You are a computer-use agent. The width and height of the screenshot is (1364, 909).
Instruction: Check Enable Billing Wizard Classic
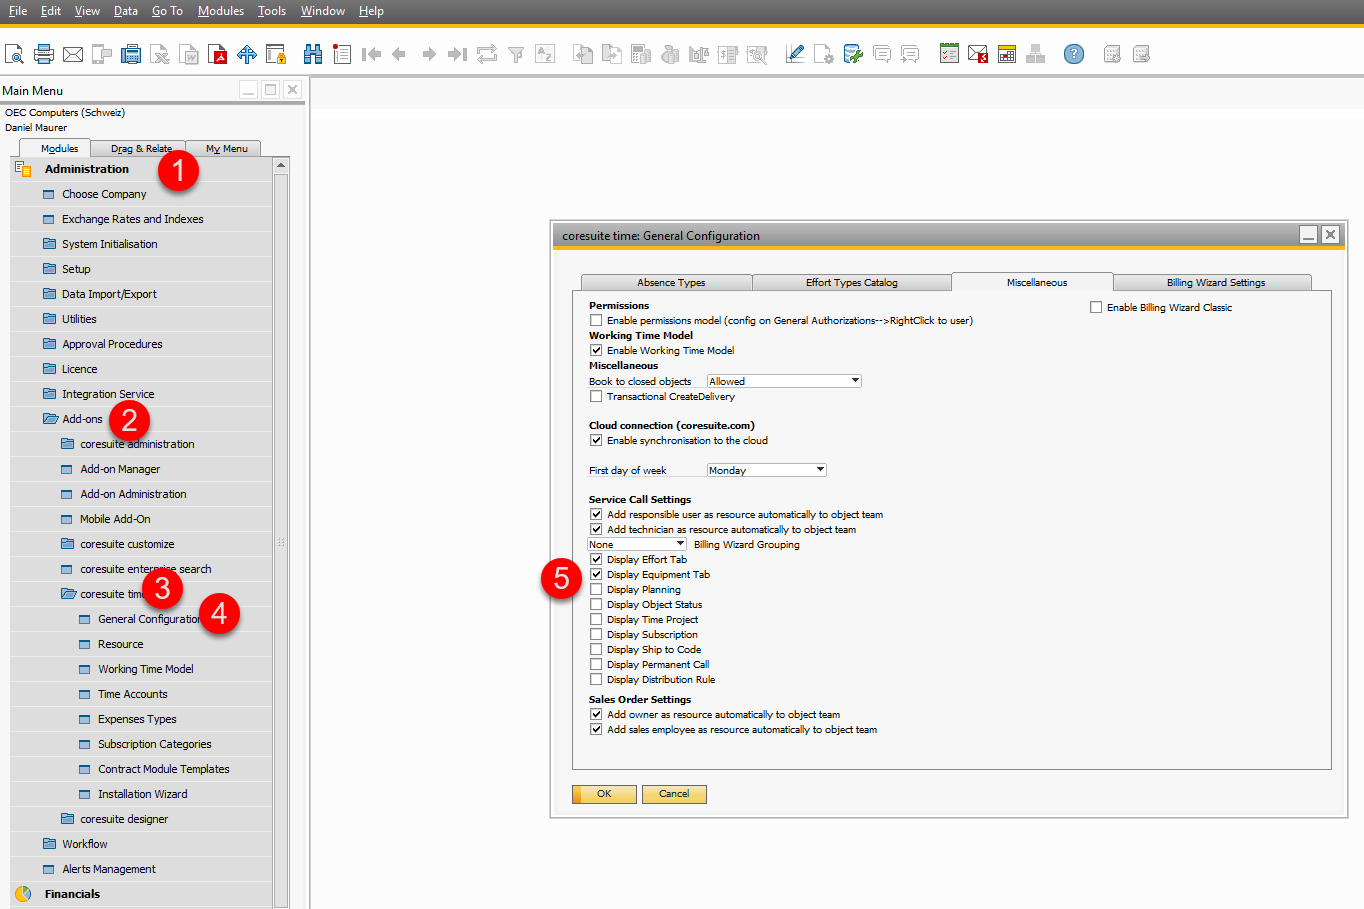[1096, 308]
